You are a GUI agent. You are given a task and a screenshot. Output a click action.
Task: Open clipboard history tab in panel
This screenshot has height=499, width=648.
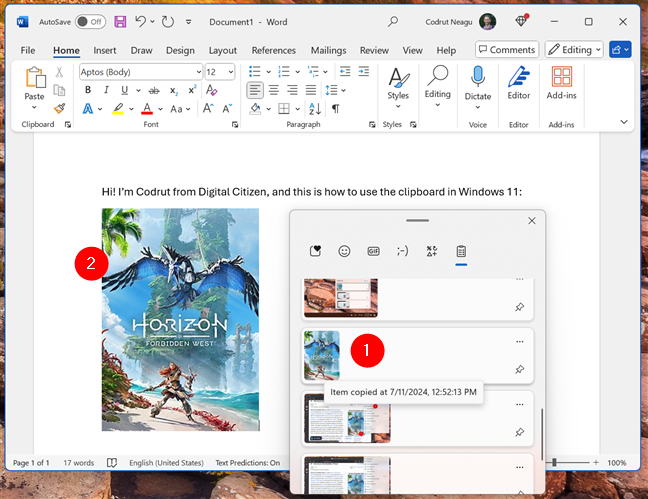[461, 251]
